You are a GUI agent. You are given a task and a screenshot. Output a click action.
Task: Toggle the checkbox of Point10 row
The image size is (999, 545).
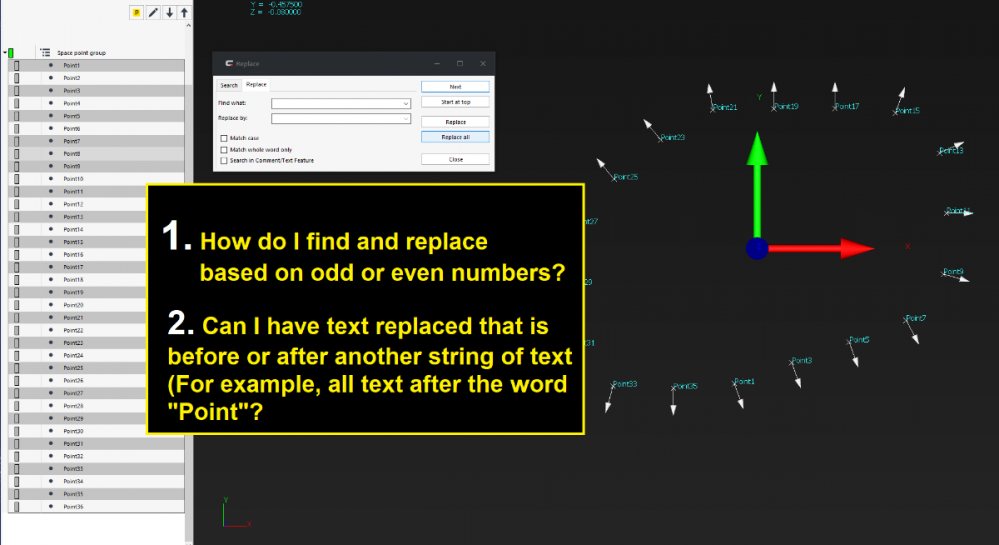click(x=17, y=178)
